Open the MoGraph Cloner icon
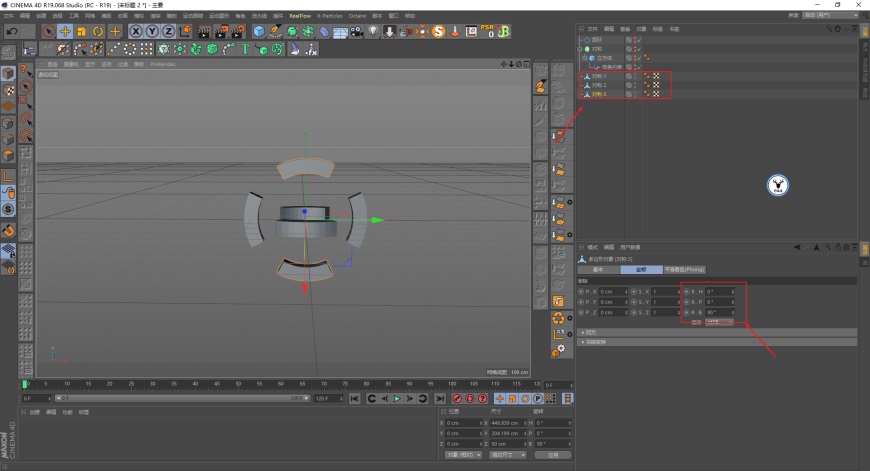This screenshot has width=870, height=471. click(x=163, y=49)
